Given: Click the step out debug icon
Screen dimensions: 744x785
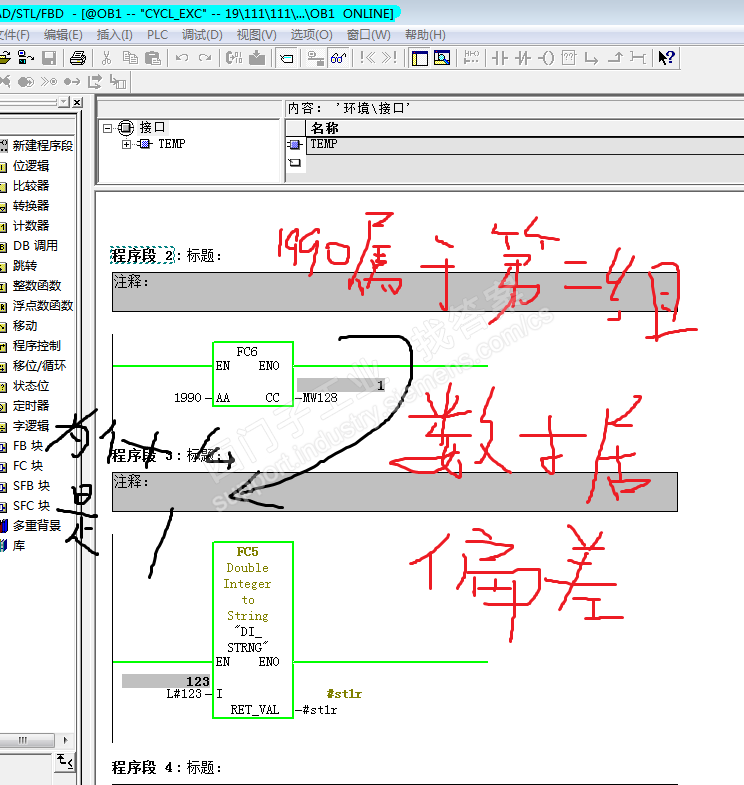Looking at the screenshot, I should coord(95,82).
